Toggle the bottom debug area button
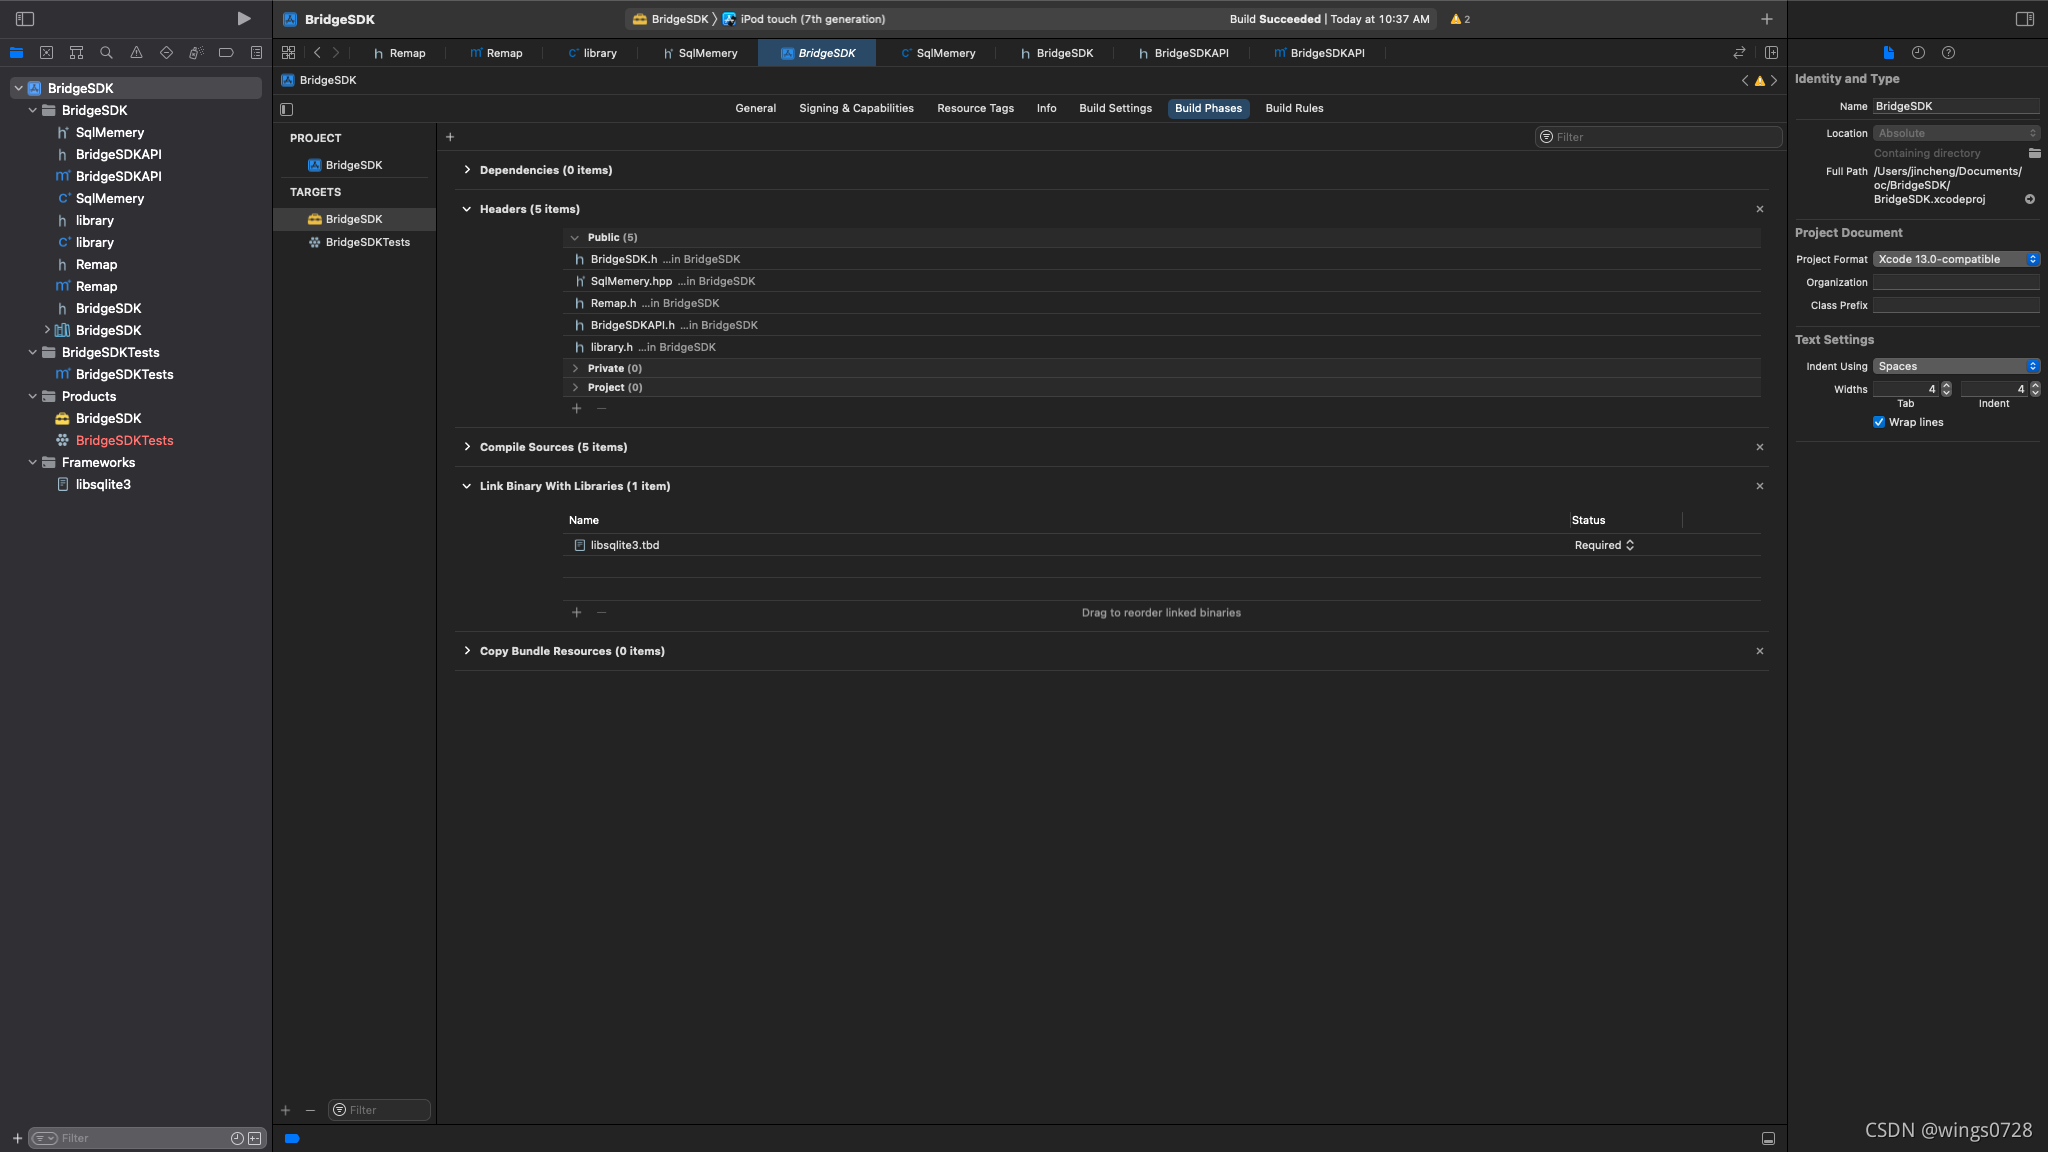The height and width of the screenshot is (1152, 2048). click(1768, 1138)
